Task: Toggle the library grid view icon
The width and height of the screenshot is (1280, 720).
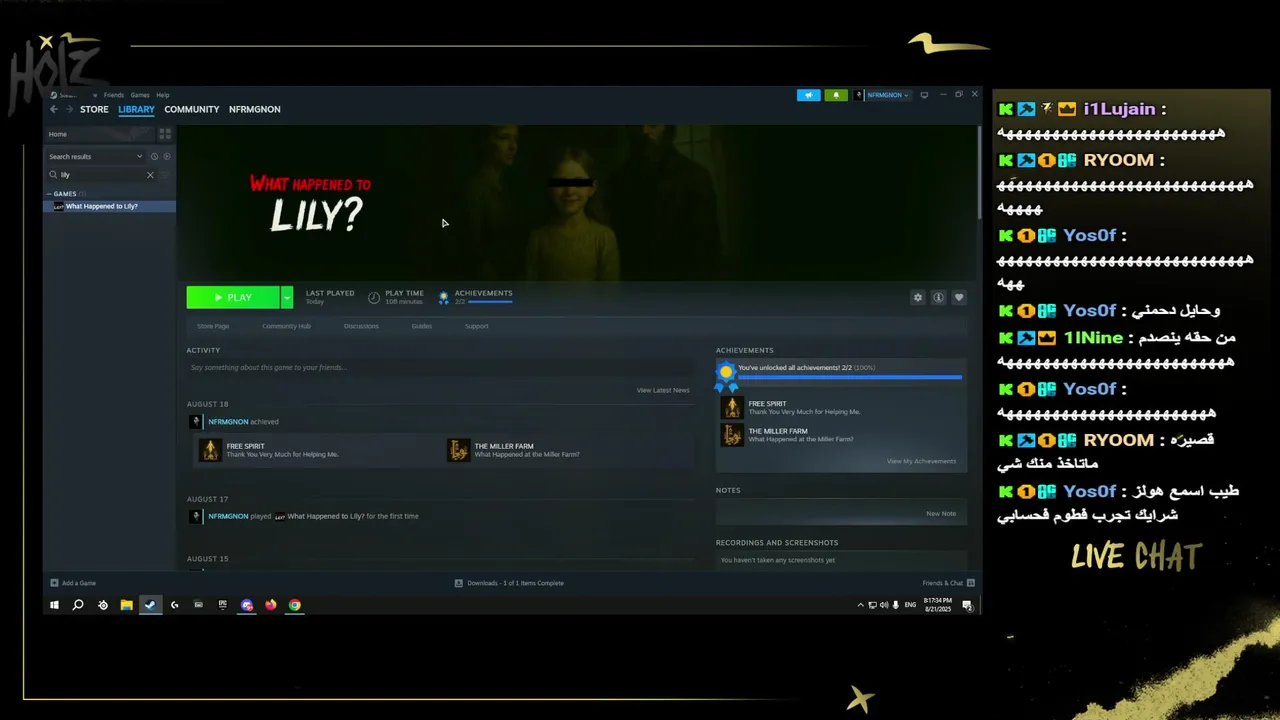Action: pos(165,134)
